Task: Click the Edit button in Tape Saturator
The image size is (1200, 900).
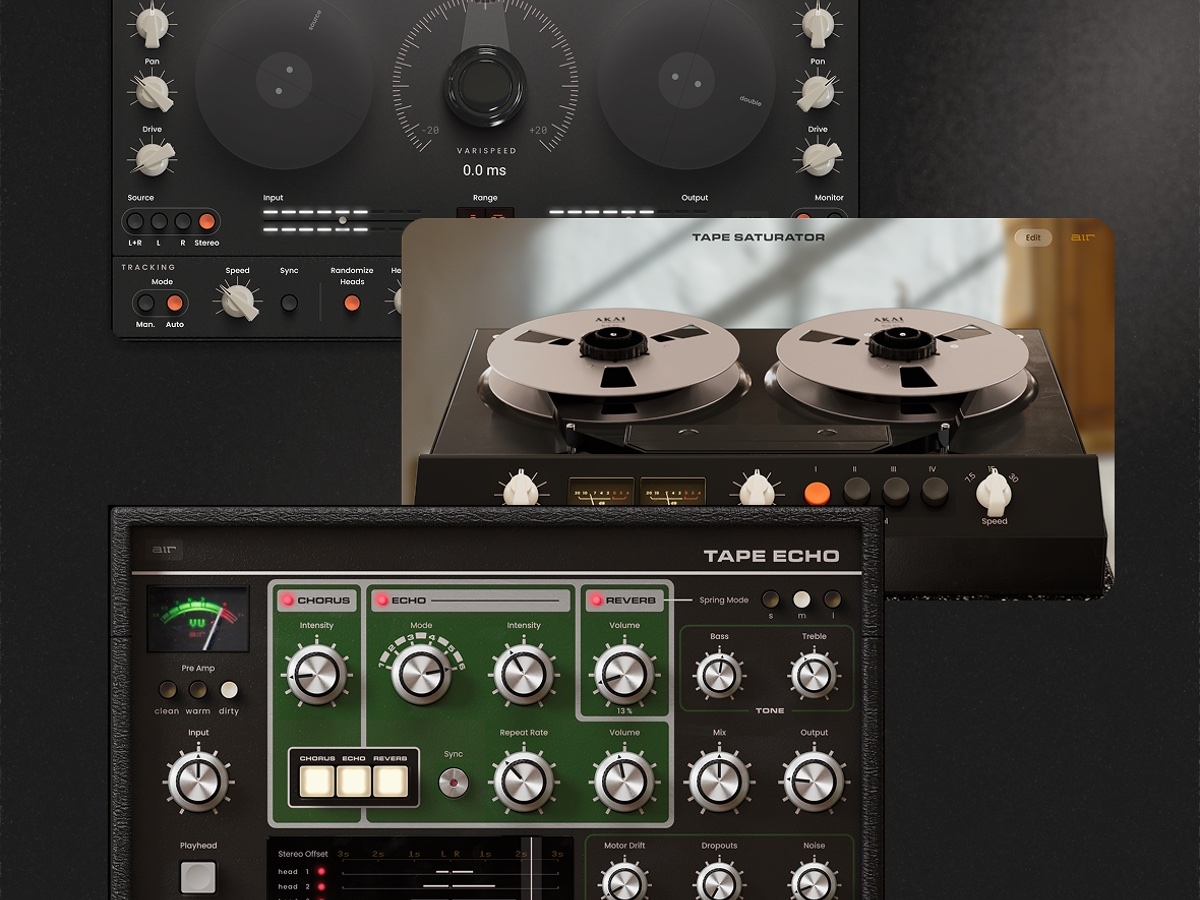Action: [x=1033, y=238]
